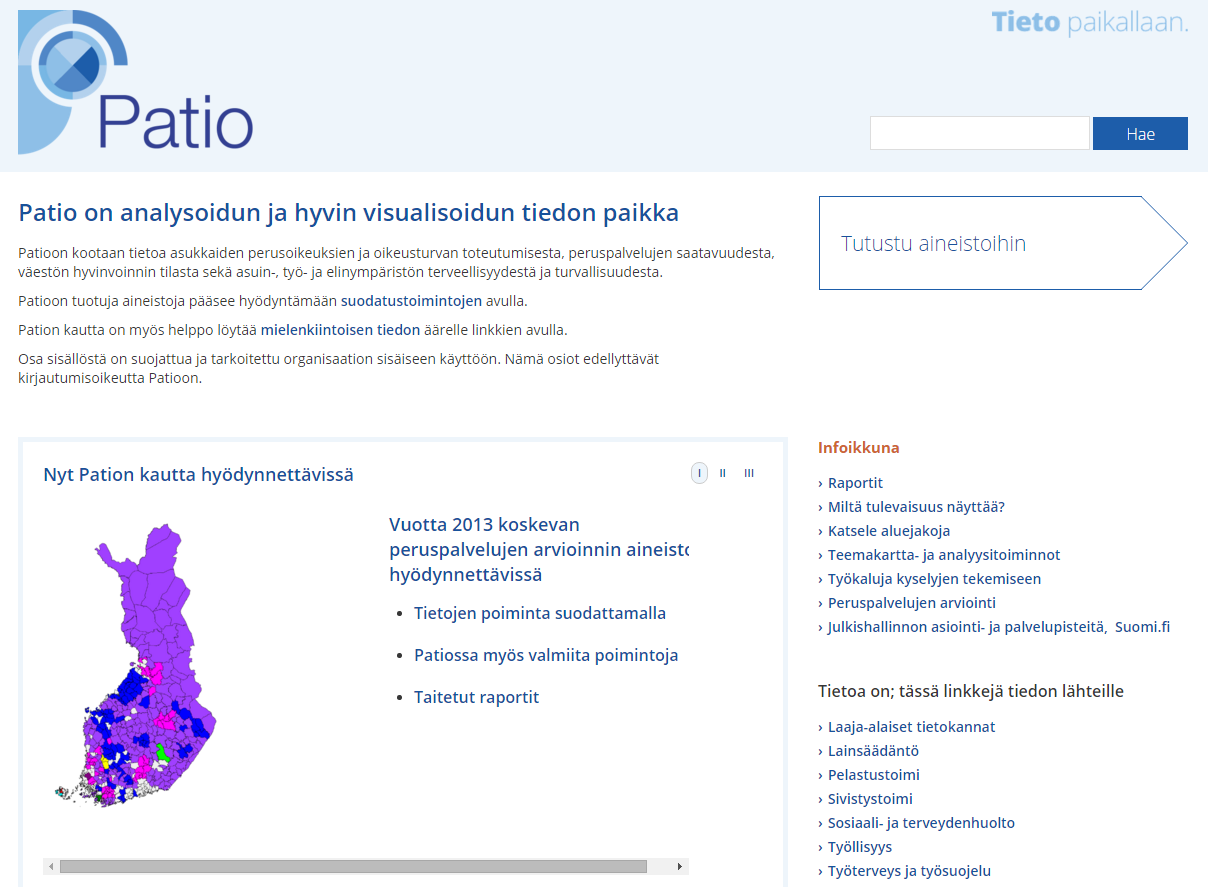This screenshot has height=887, width=1208.
Task: Click the Patio logo
Action: [136, 83]
